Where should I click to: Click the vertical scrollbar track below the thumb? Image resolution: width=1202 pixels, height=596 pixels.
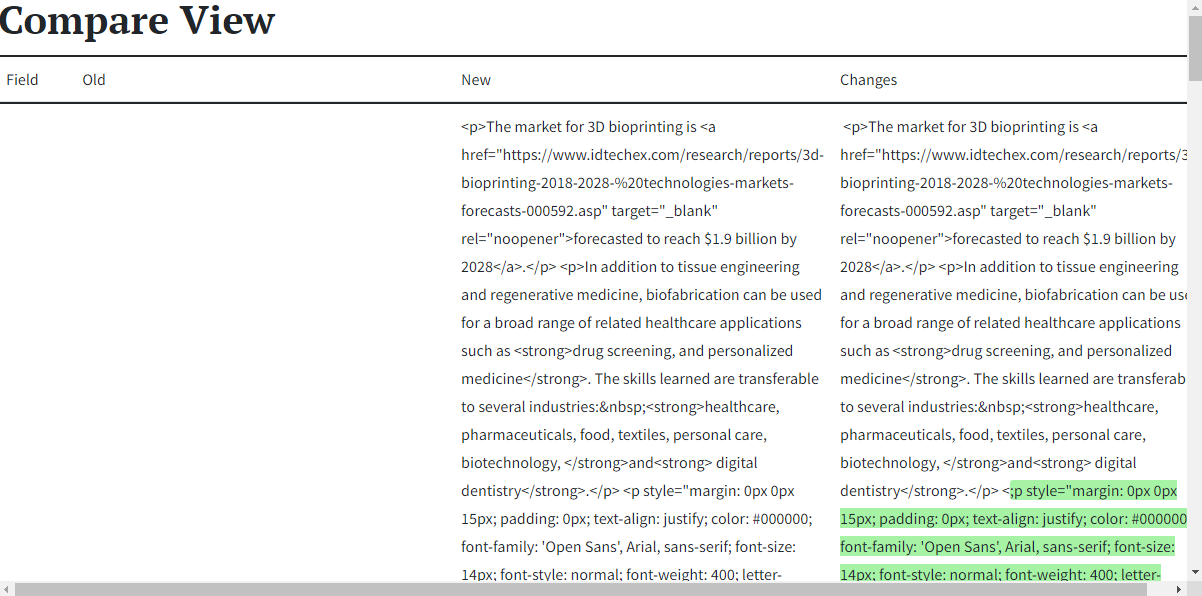point(1194,320)
